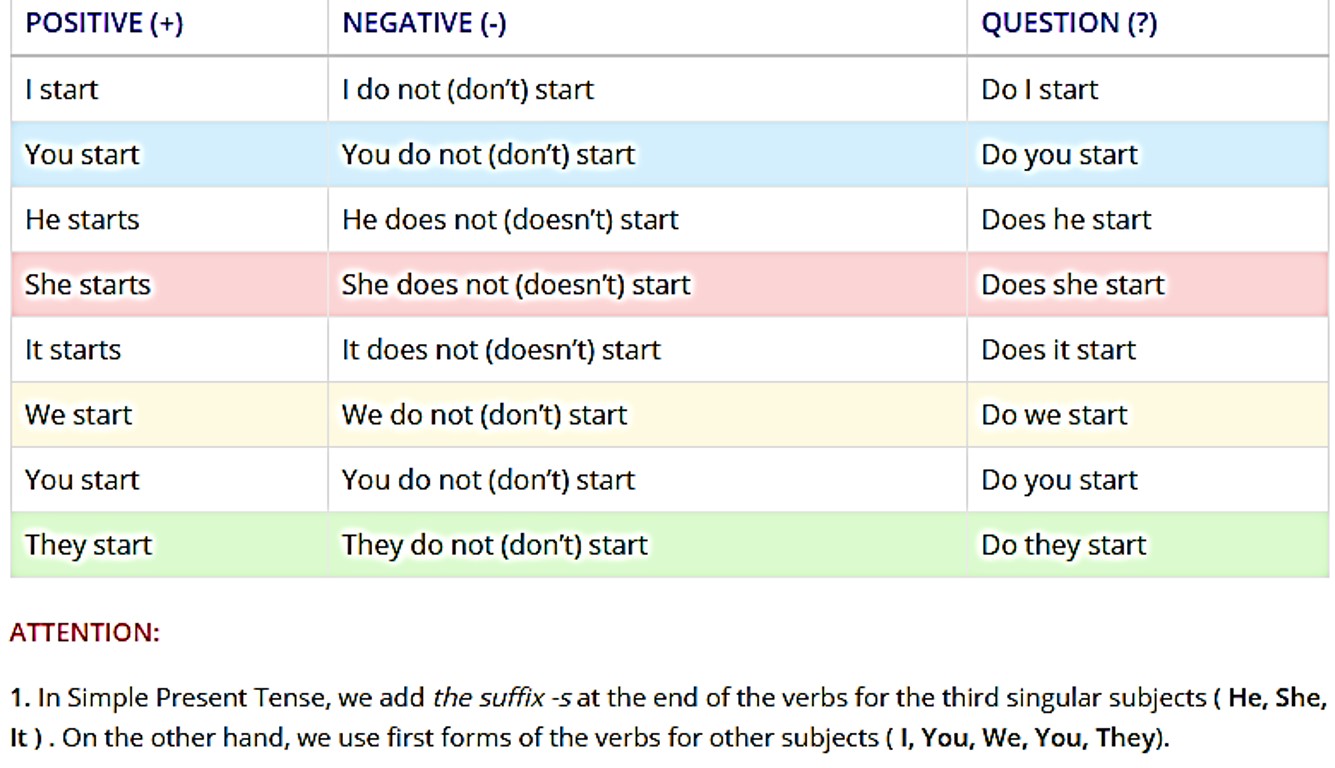The width and height of the screenshot is (1335, 768).
Task: Click the "We start" cell
Action: (x=78, y=415)
